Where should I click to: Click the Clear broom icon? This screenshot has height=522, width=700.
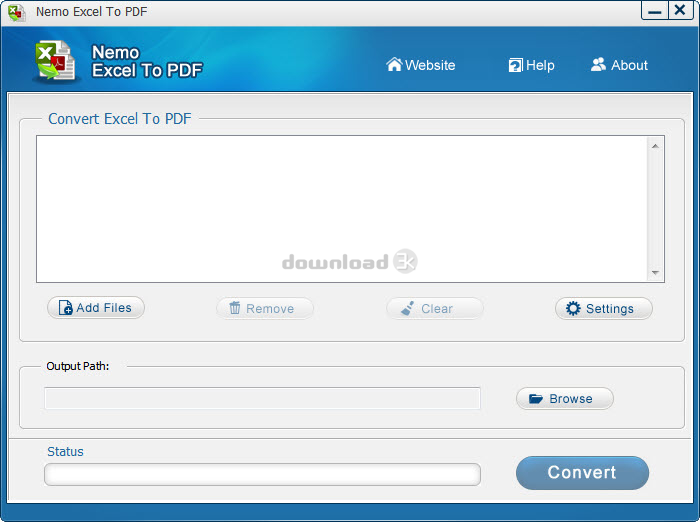(x=408, y=308)
